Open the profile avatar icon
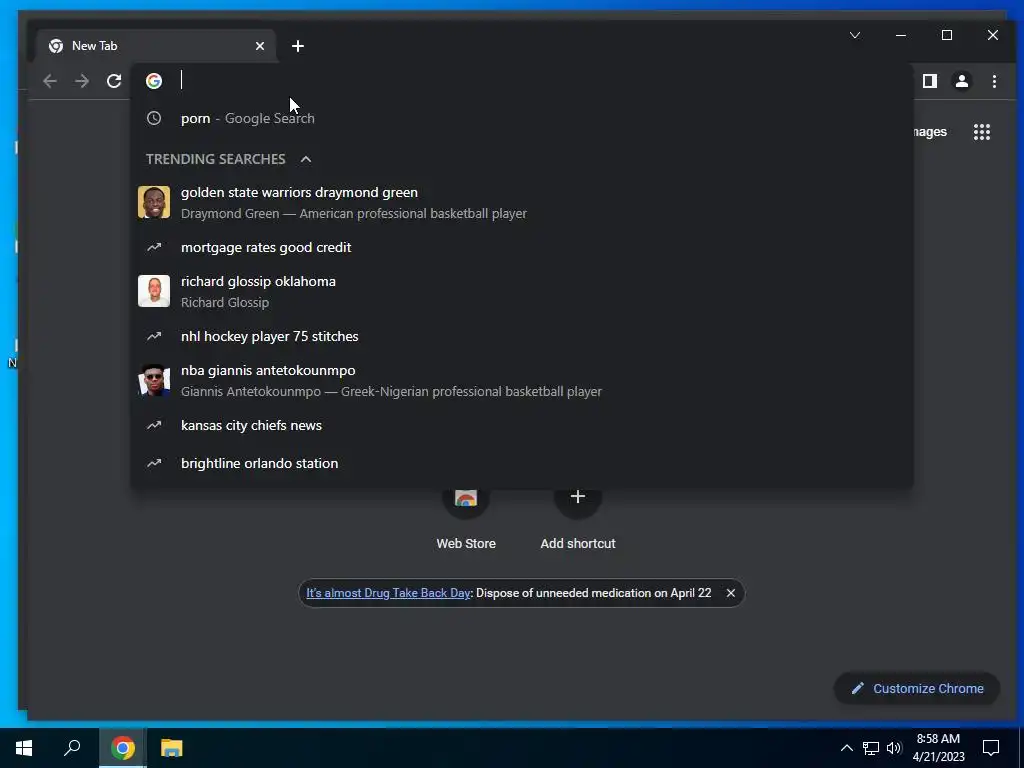1024x768 pixels. point(962,81)
